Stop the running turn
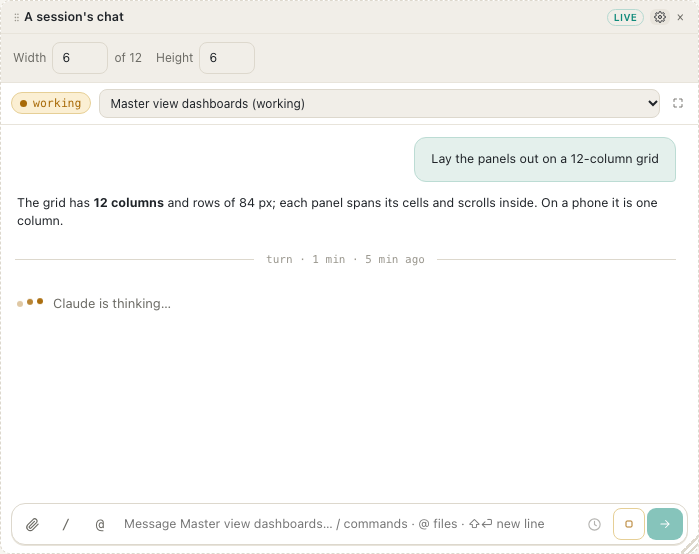Image resolution: width=699 pixels, height=554 pixels. (629, 524)
